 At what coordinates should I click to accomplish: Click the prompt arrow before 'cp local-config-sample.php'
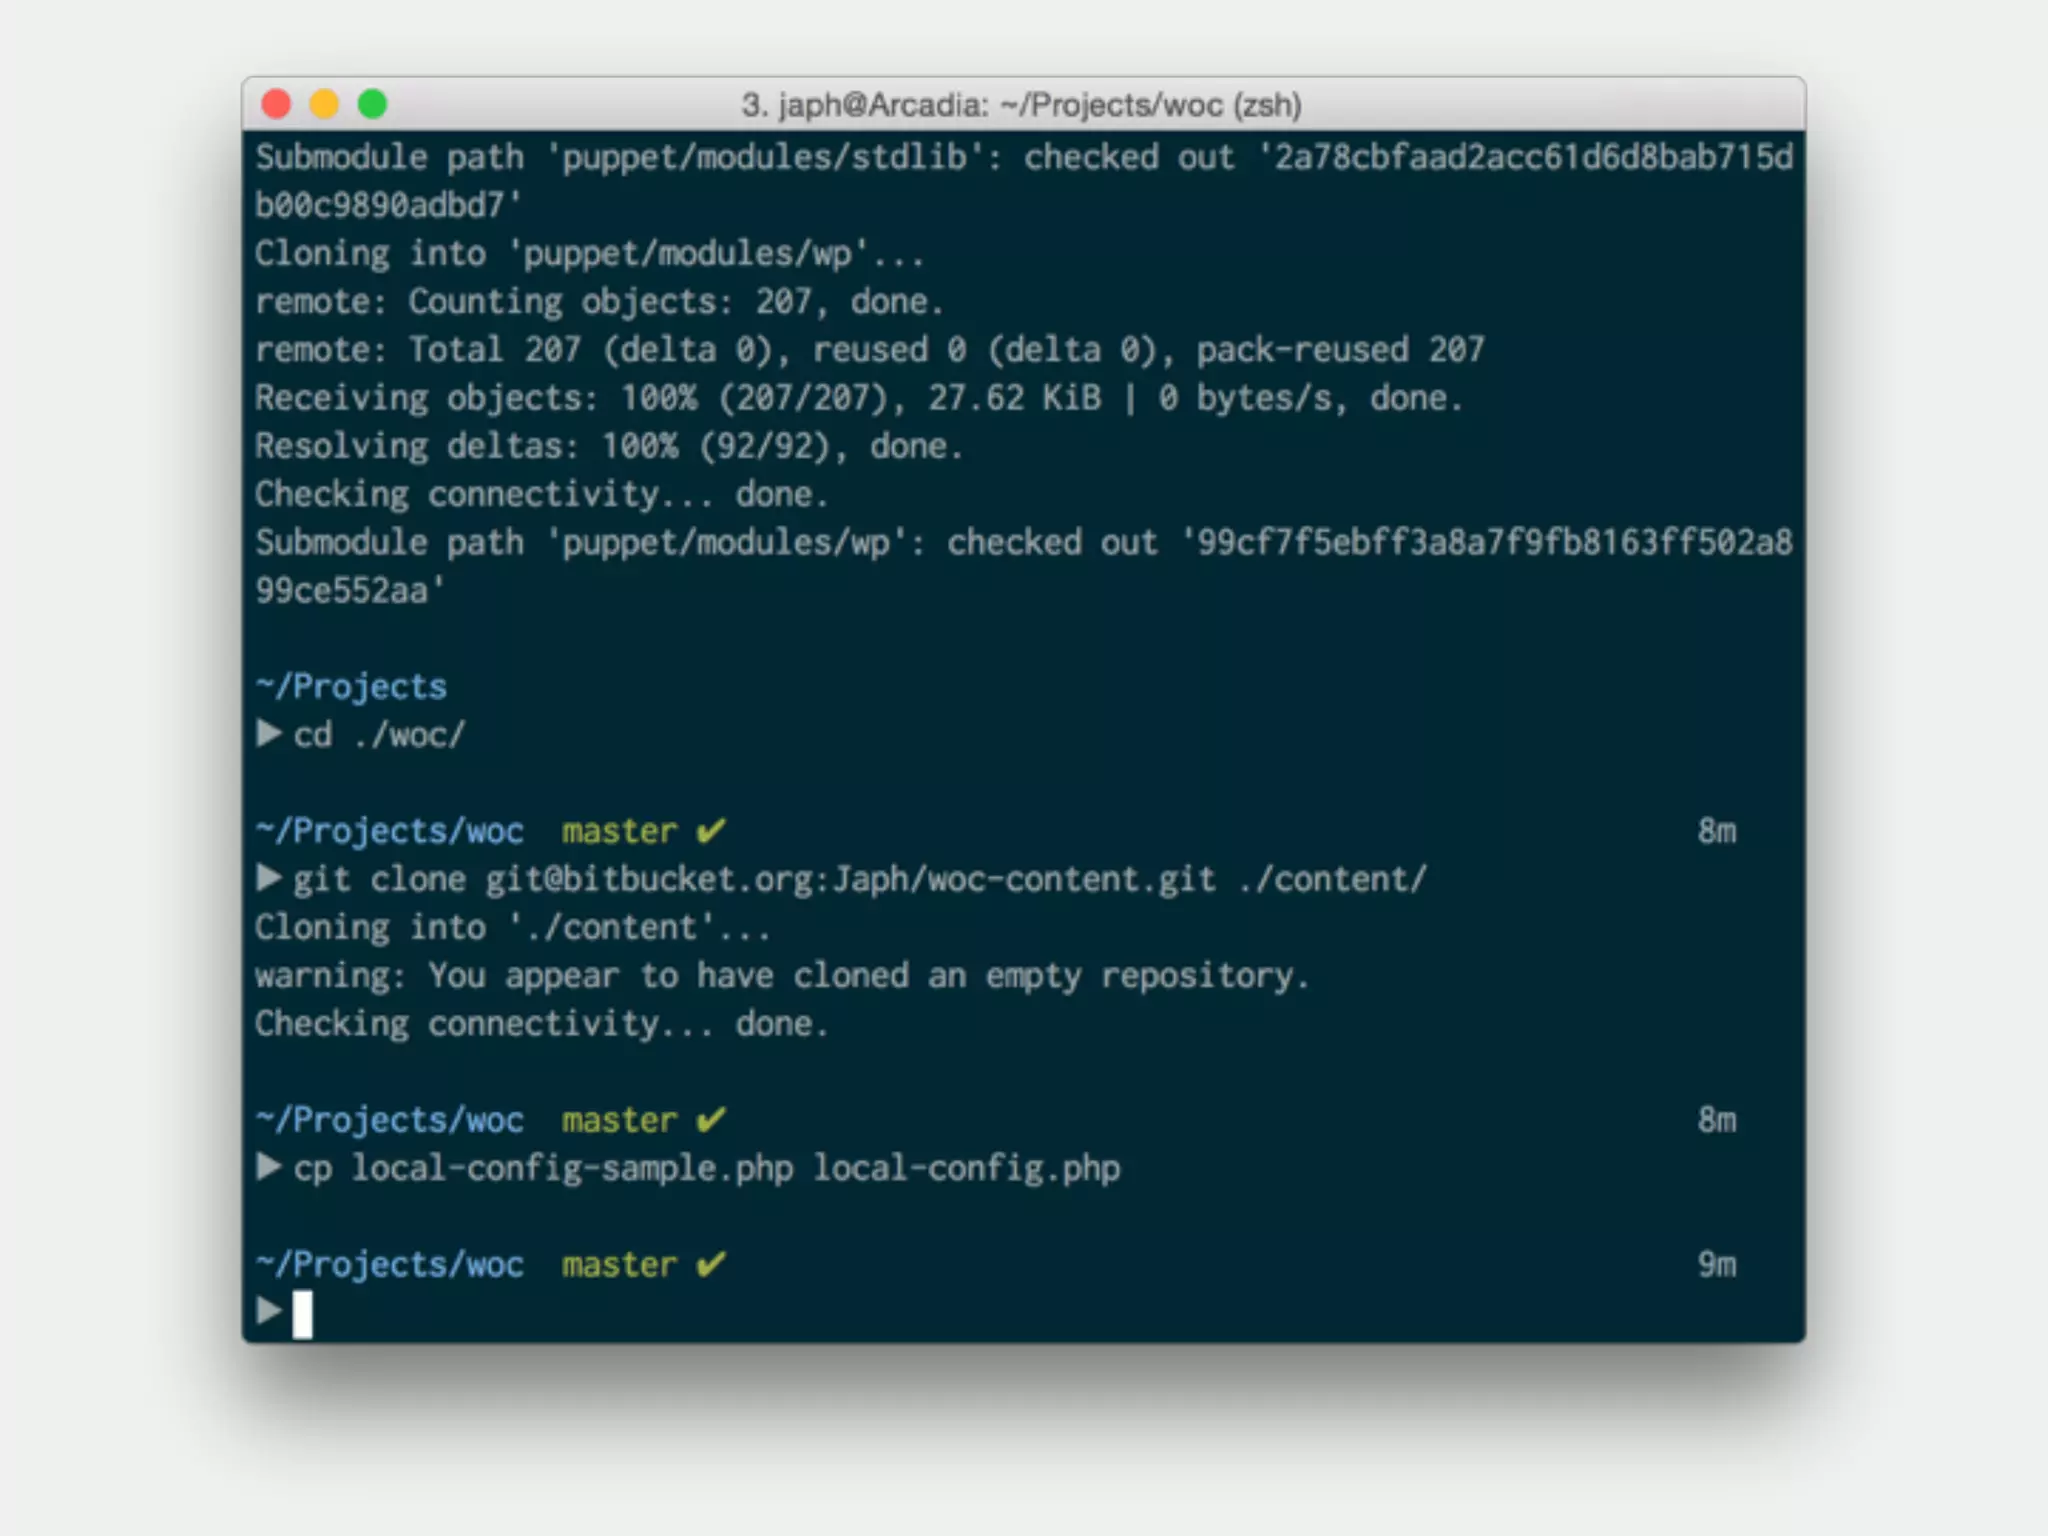(x=268, y=1167)
